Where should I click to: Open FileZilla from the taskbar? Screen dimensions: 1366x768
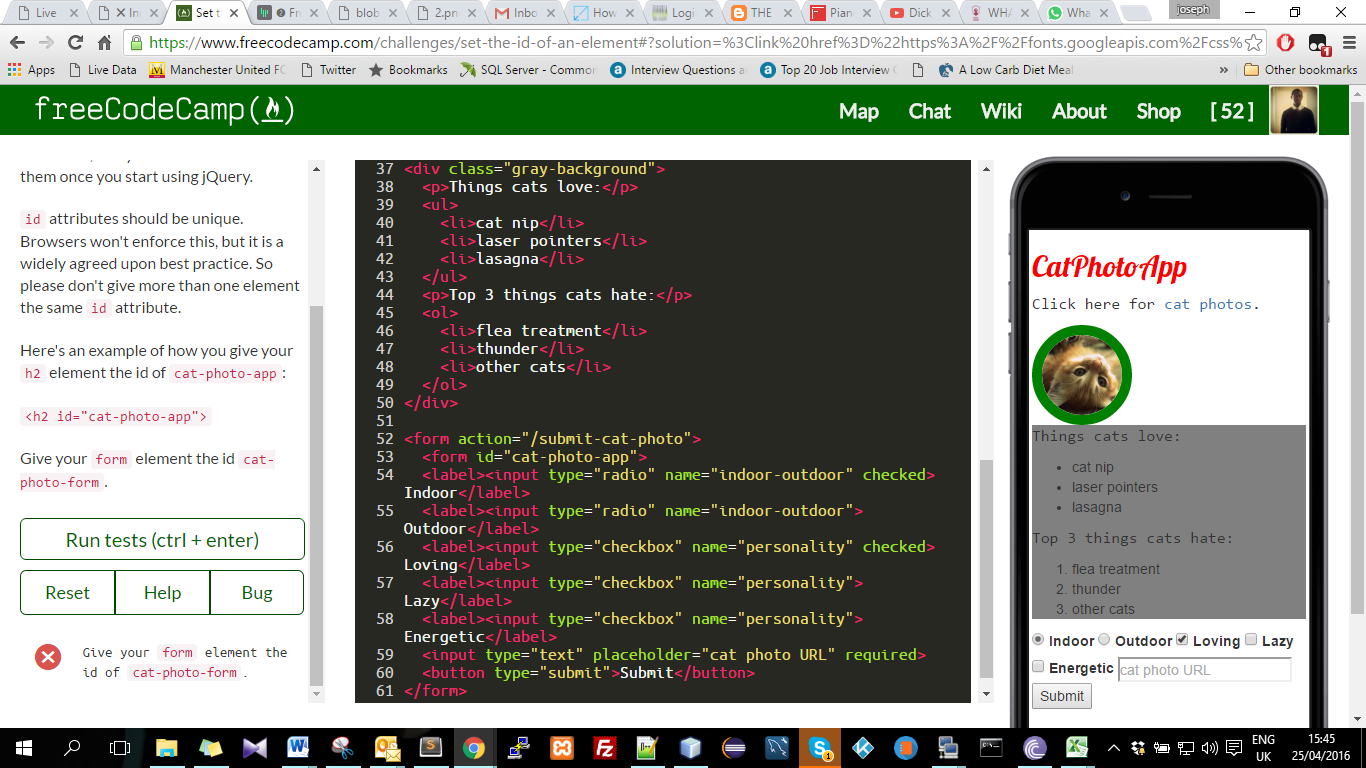tap(603, 747)
